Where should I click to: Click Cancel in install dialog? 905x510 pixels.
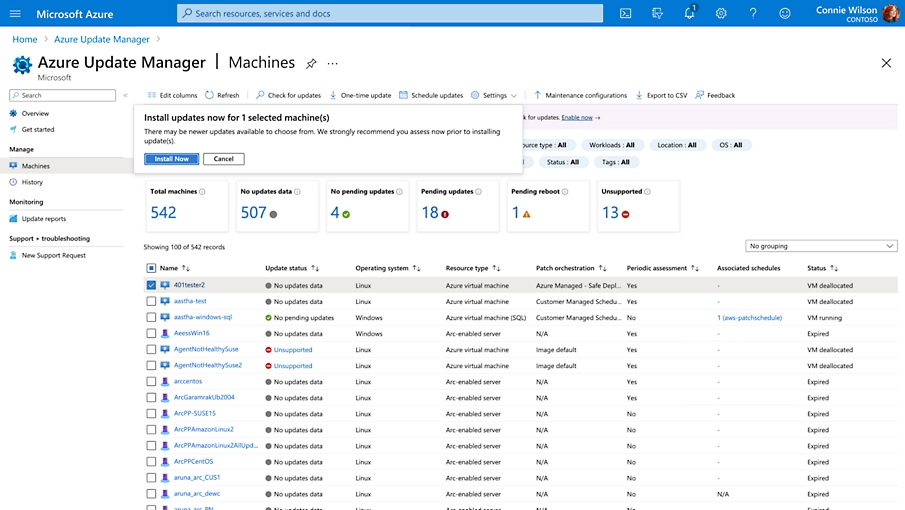click(x=223, y=159)
